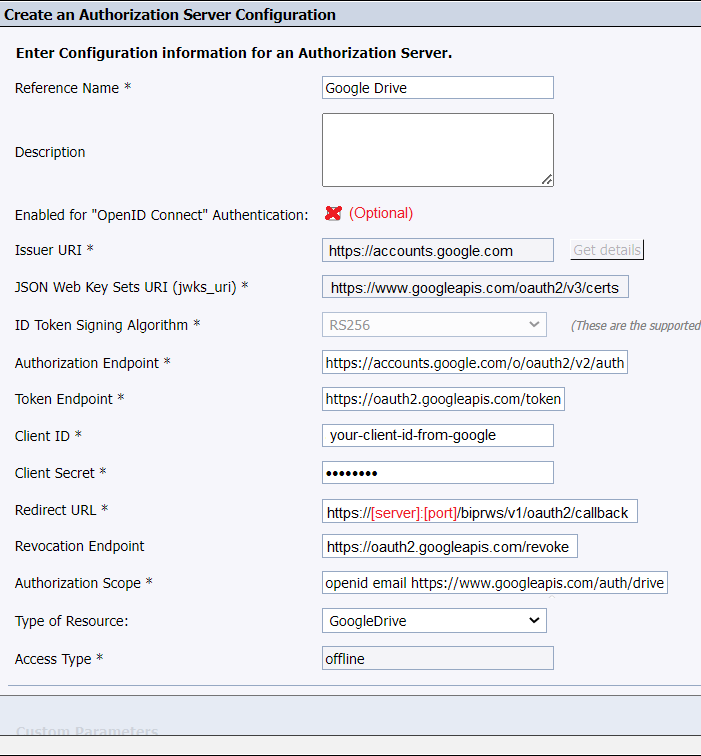Select the Issuer URI field
The image size is (701, 756).
437,250
